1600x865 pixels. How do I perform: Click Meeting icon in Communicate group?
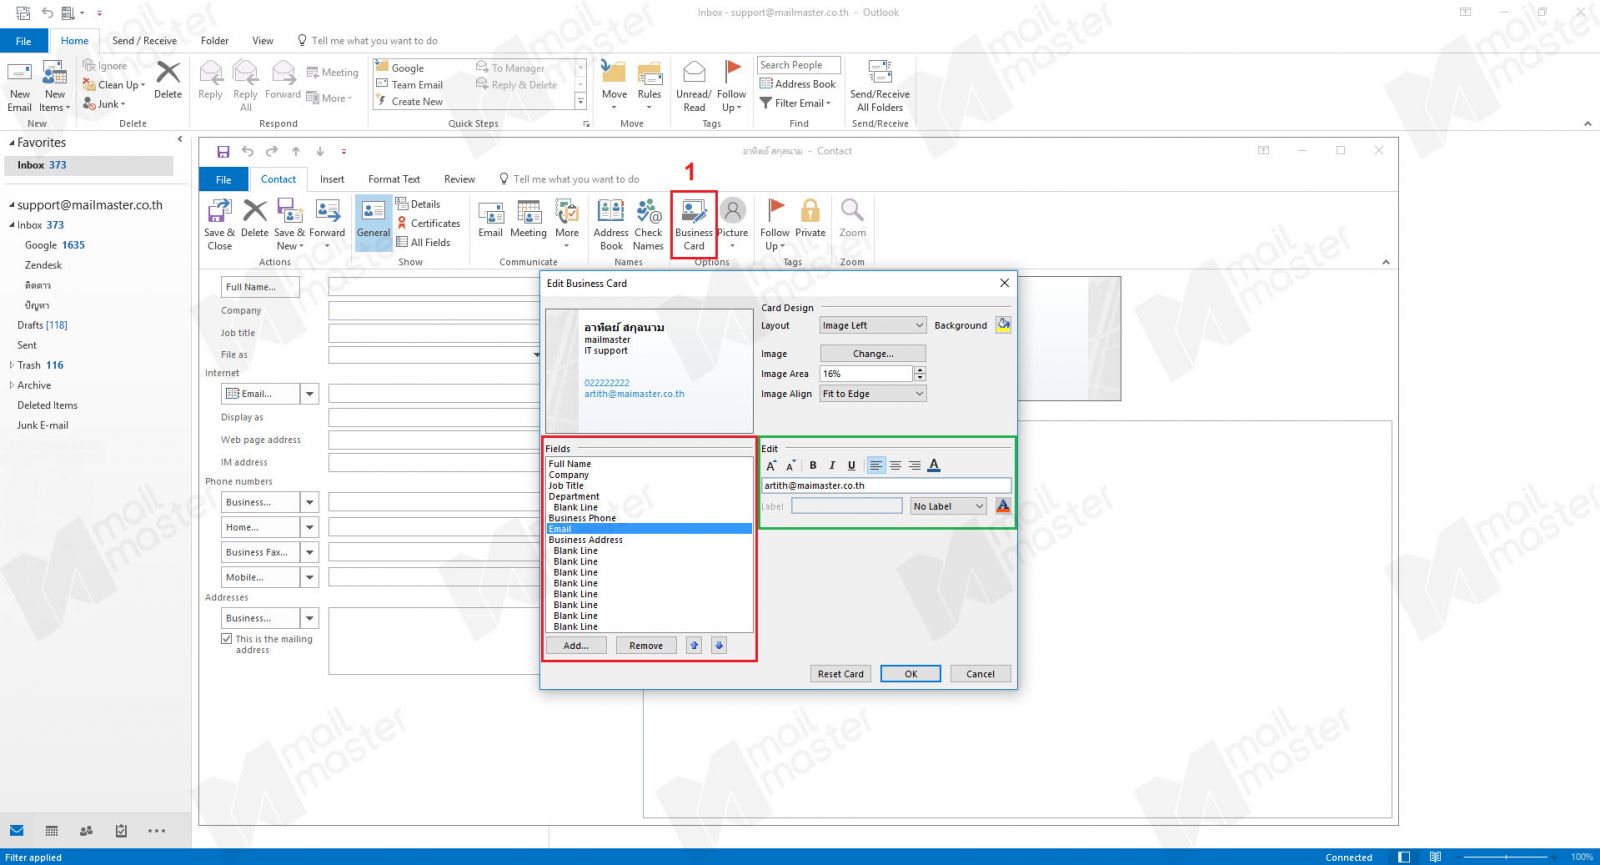[528, 218]
